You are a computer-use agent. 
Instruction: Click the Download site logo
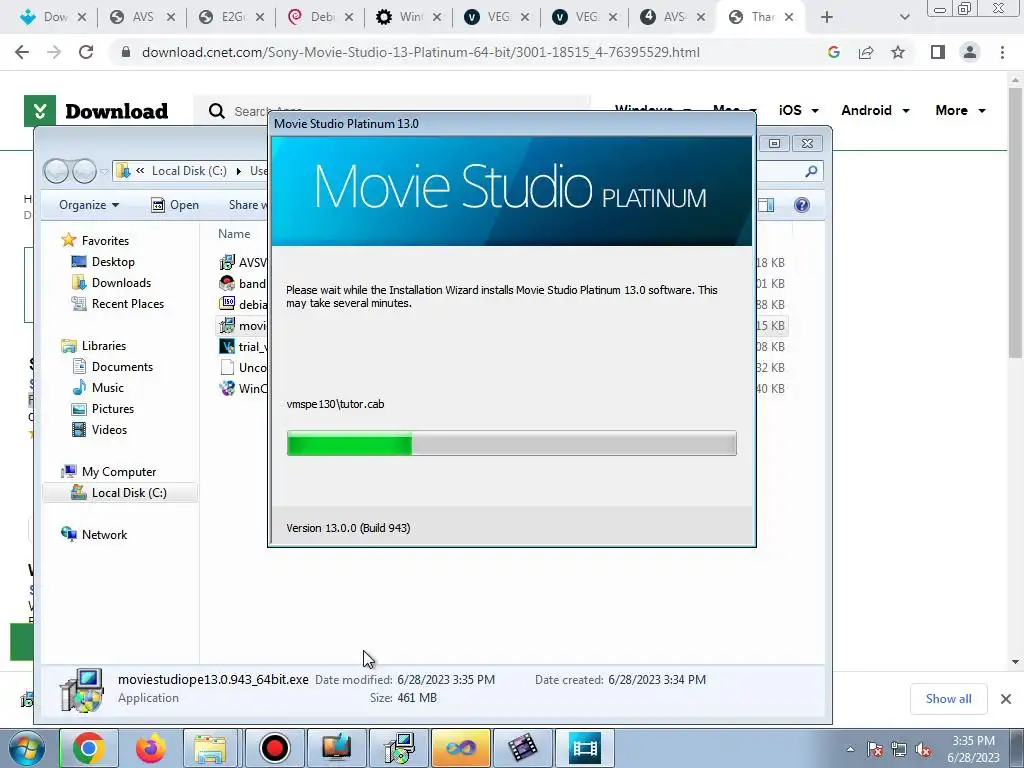97,111
